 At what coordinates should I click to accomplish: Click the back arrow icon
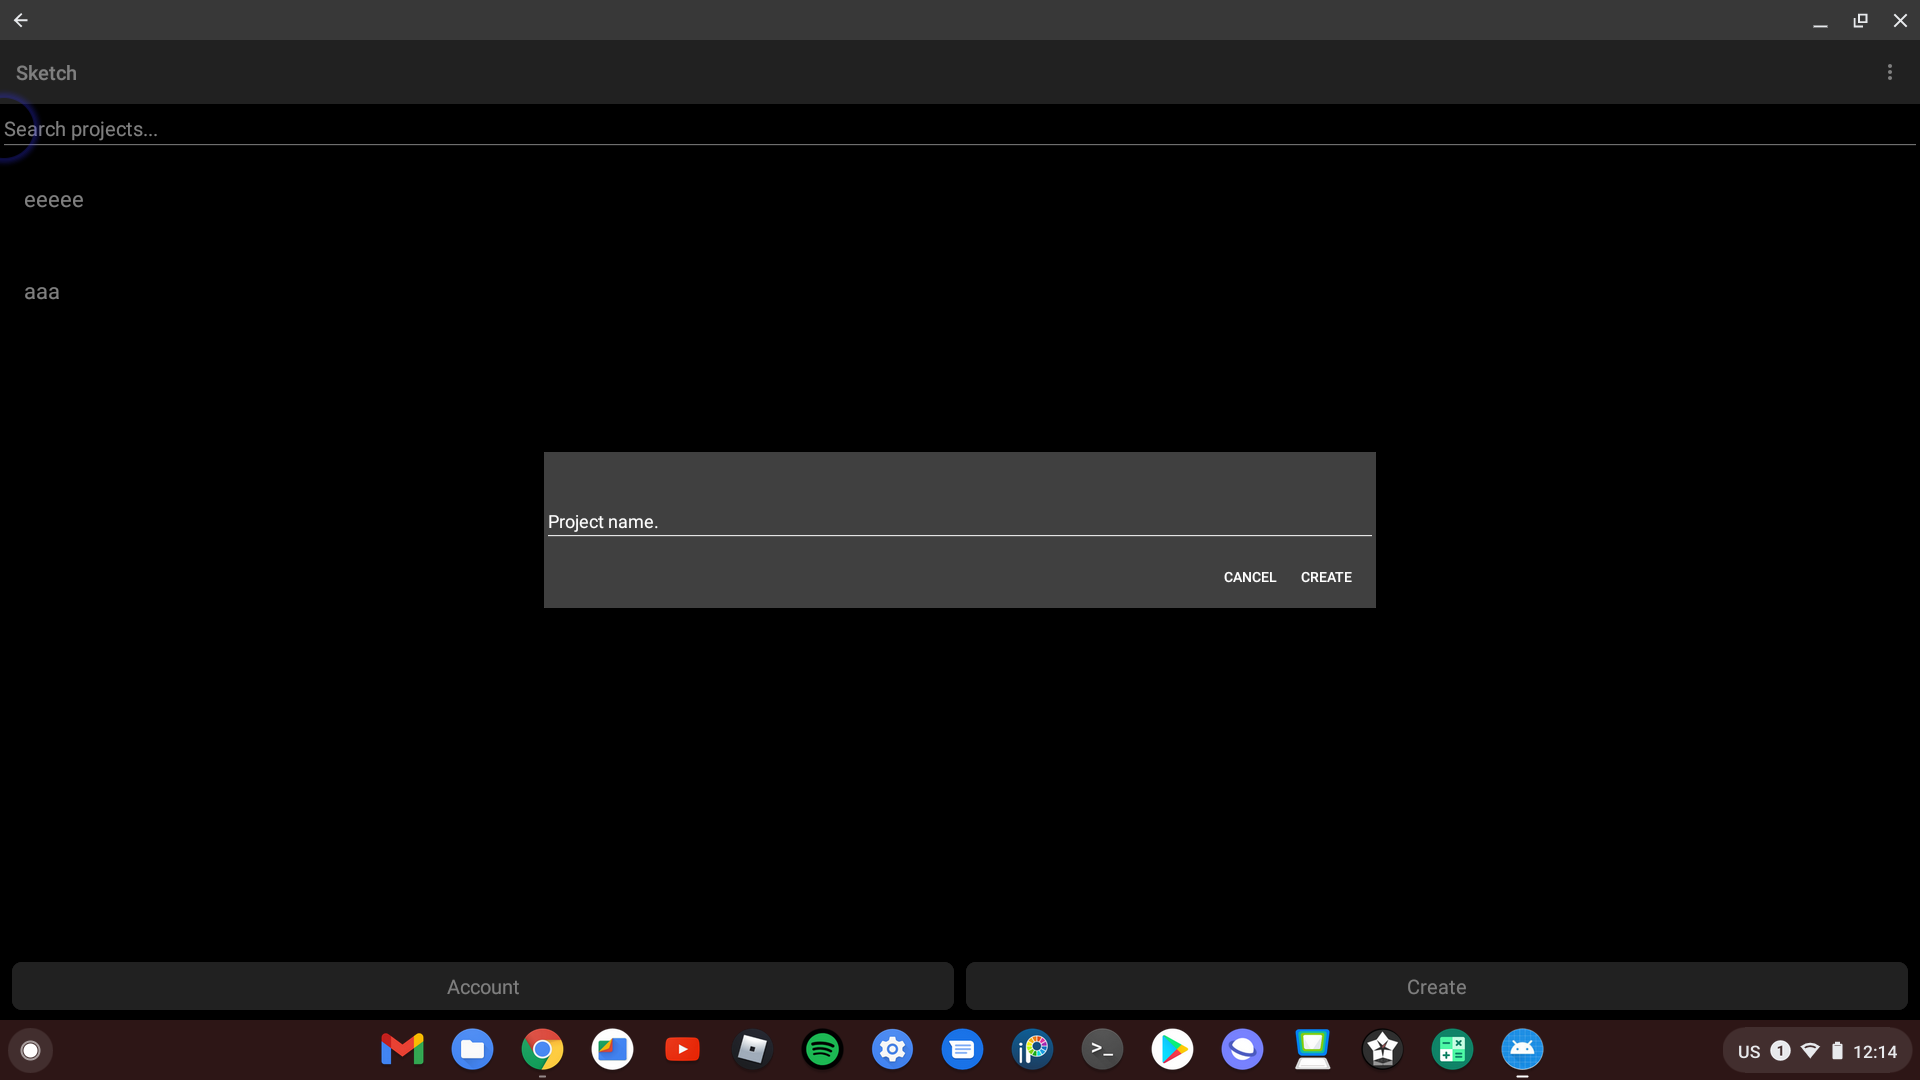(21, 20)
